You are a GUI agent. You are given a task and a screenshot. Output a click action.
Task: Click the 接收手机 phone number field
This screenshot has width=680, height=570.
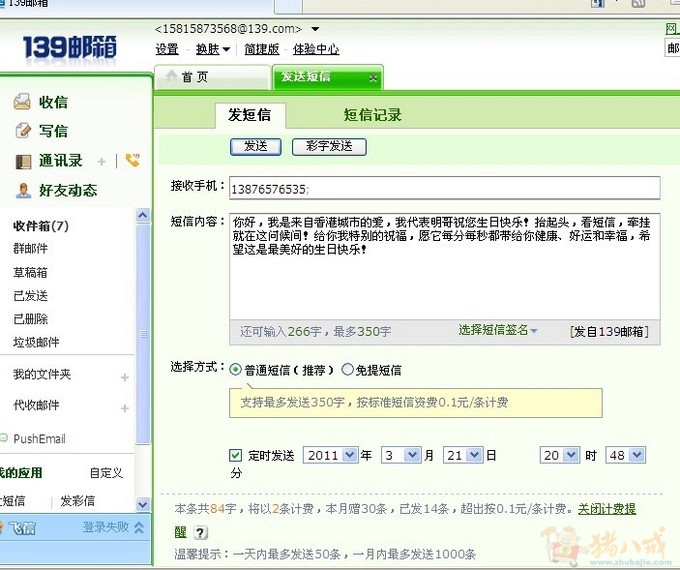(445, 188)
